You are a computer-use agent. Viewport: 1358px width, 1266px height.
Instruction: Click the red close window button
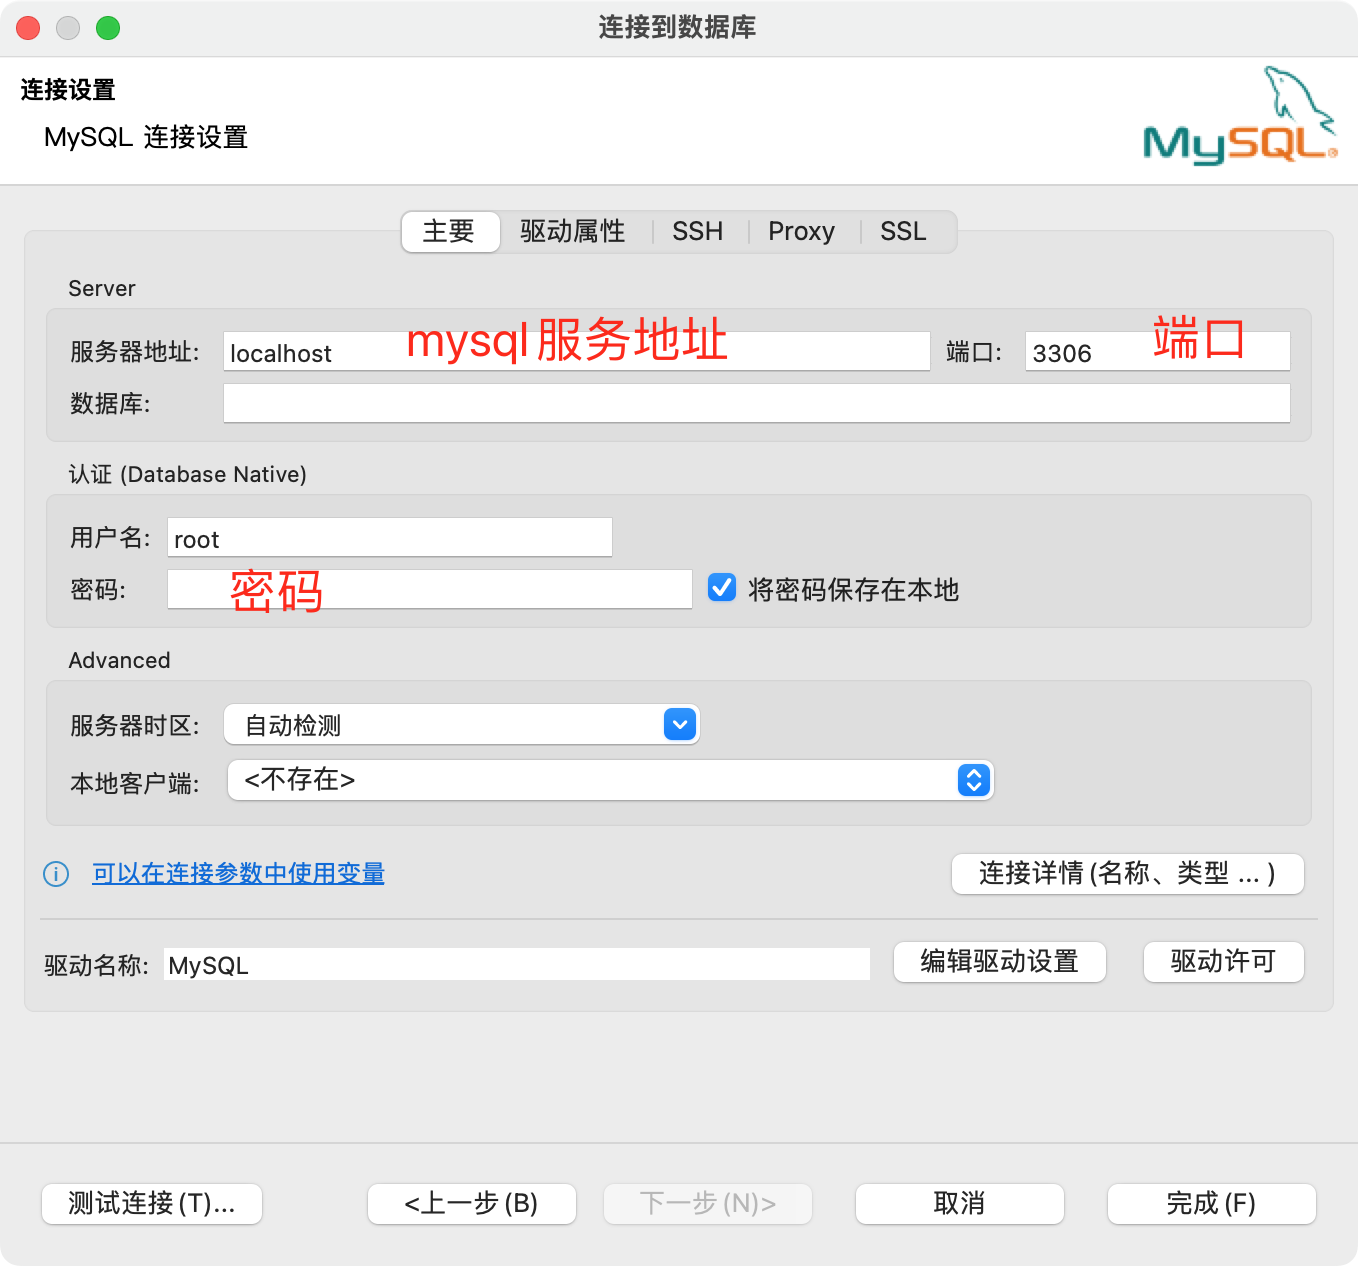[x=28, y=28]
